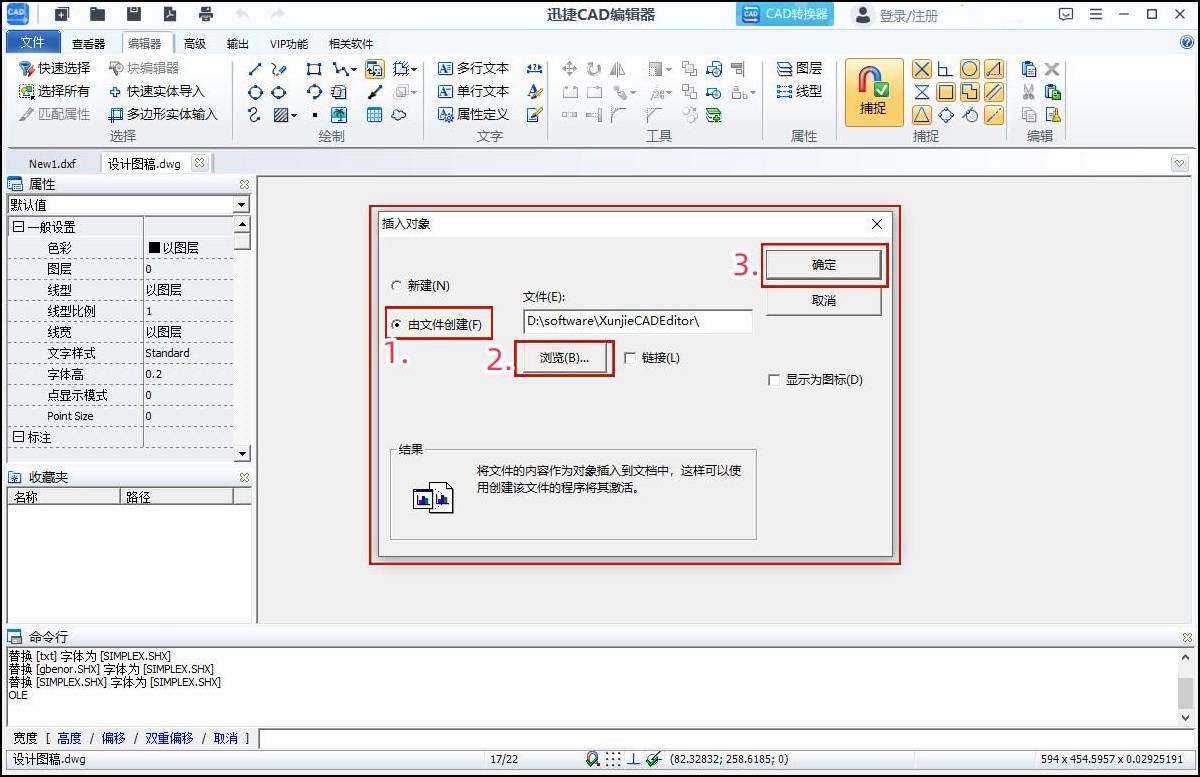The height and width of the screenshot is (777, 1200).
Task: Select the Line drawing tool
Action: pos(255,68)
